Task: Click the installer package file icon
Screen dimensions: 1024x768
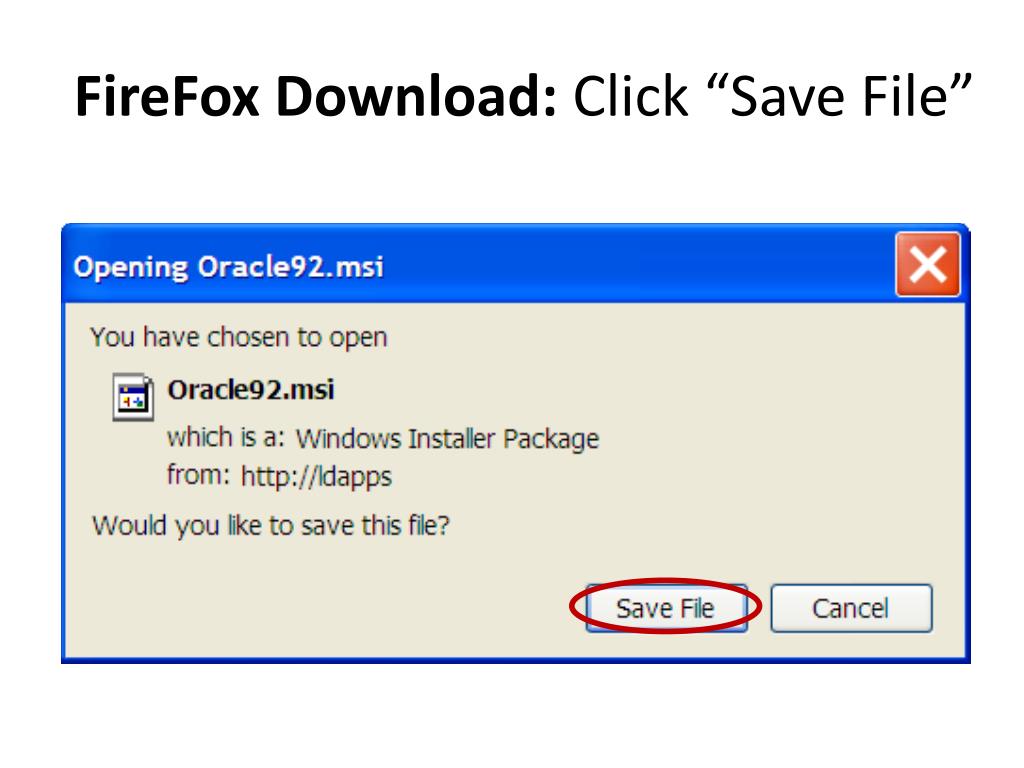Action: [x=133, y=397]
